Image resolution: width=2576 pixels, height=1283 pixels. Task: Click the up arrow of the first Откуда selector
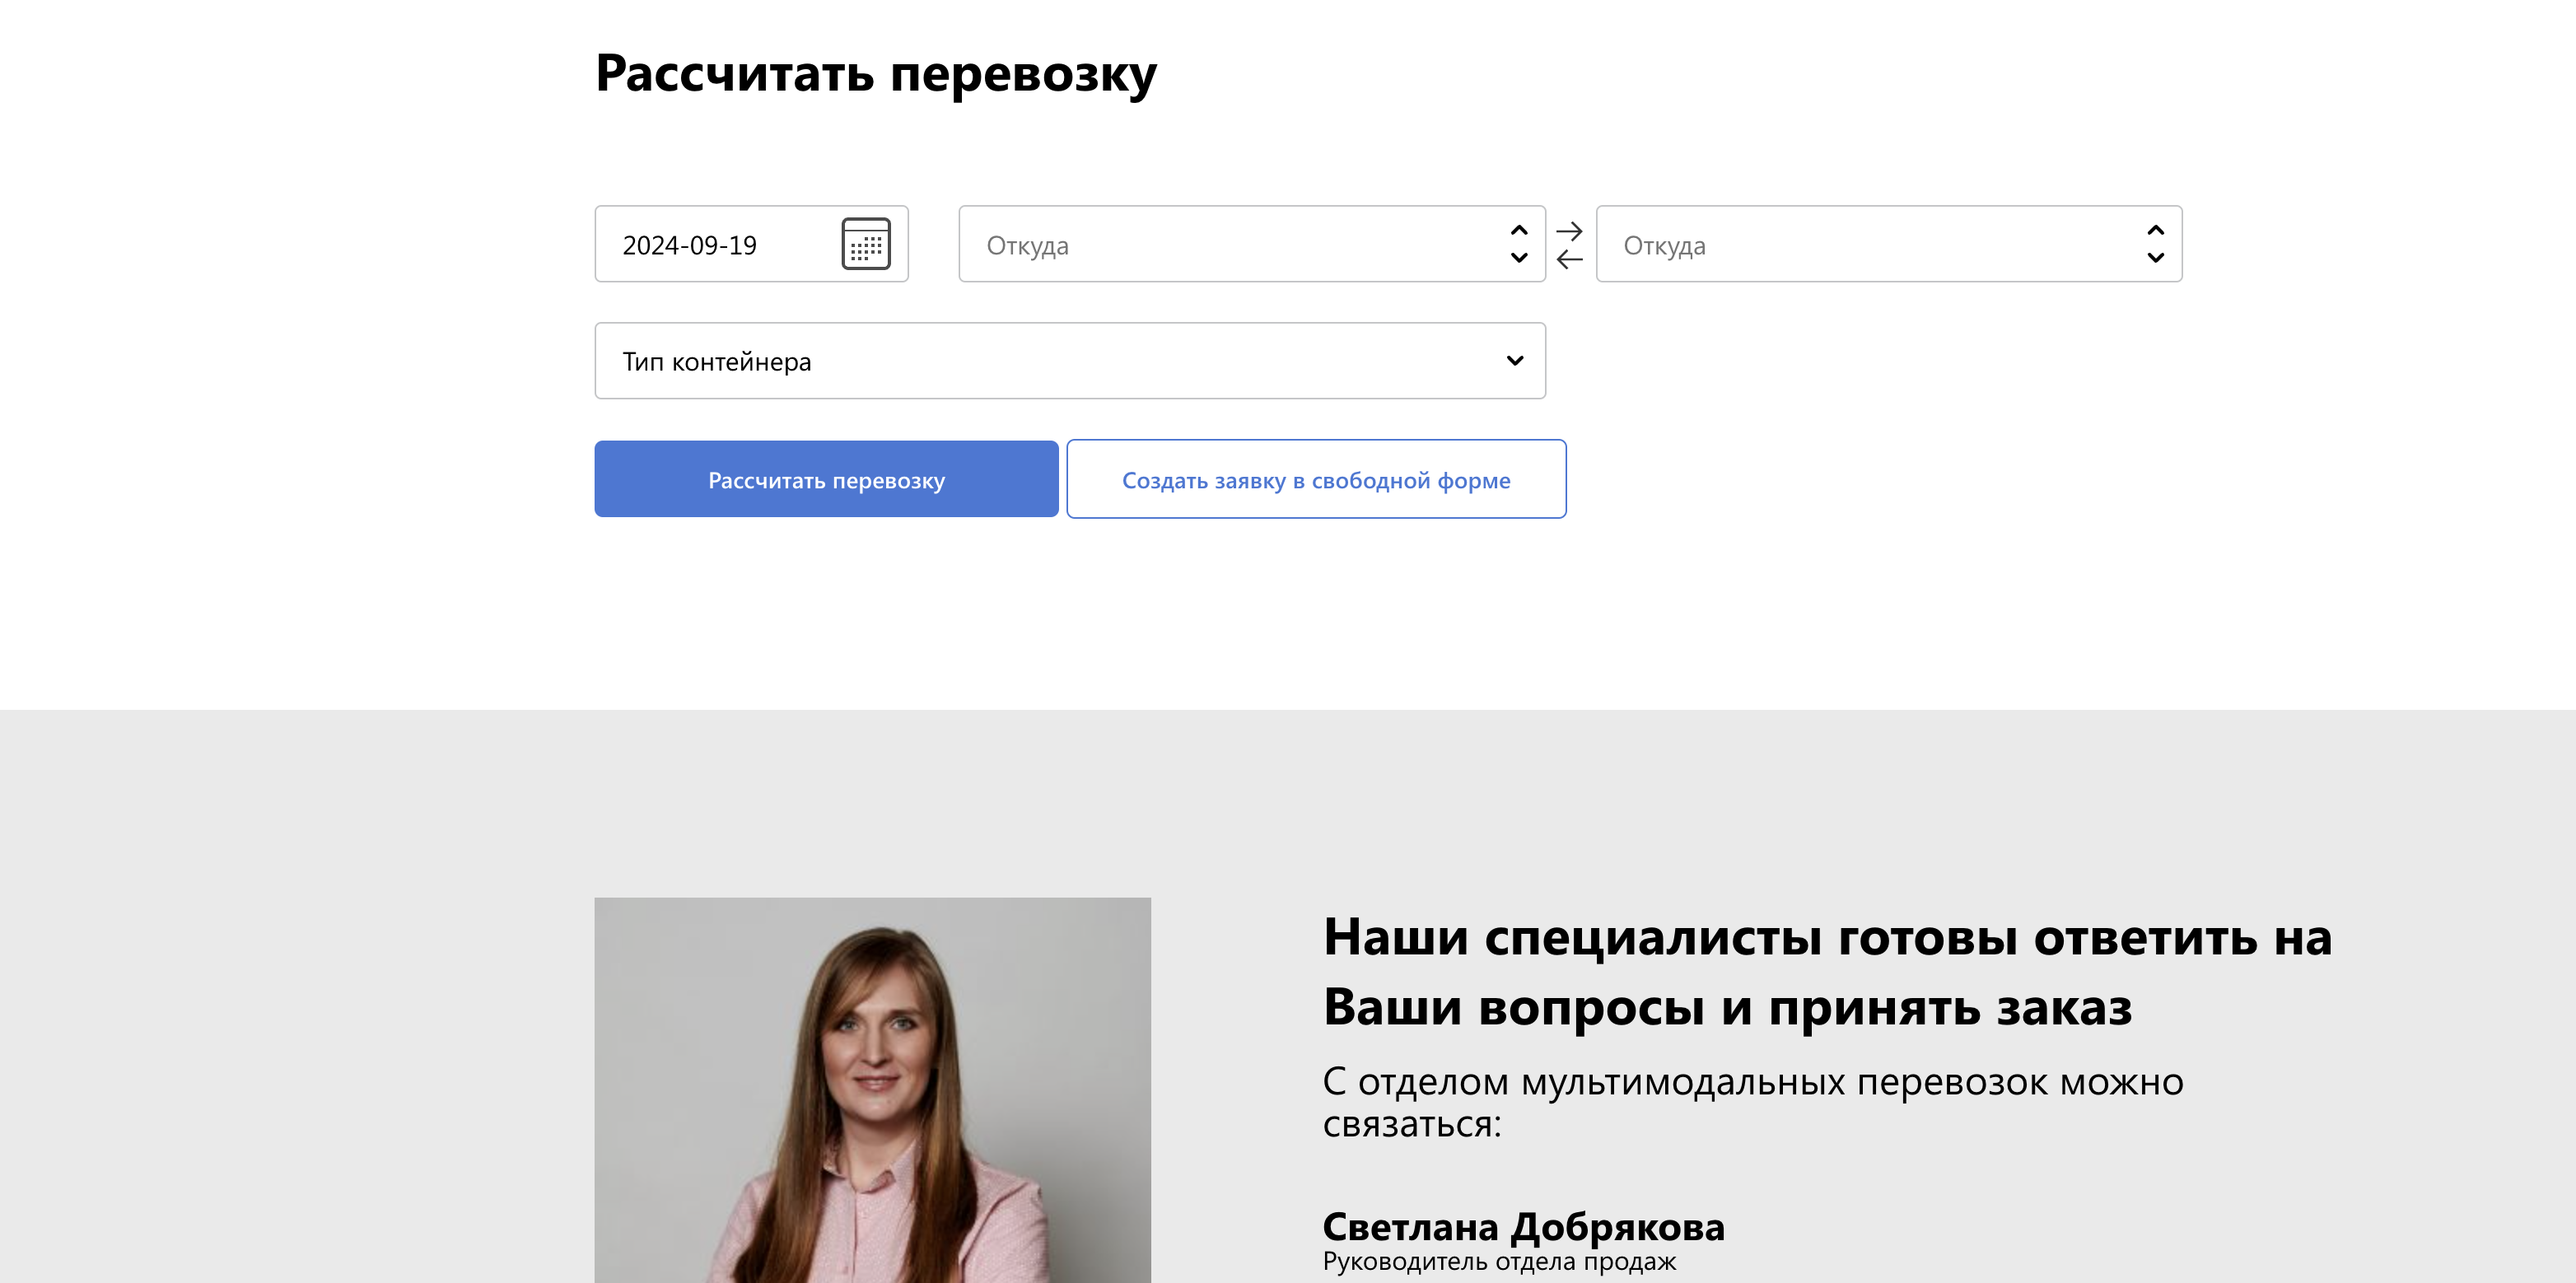coord(1517,229)
